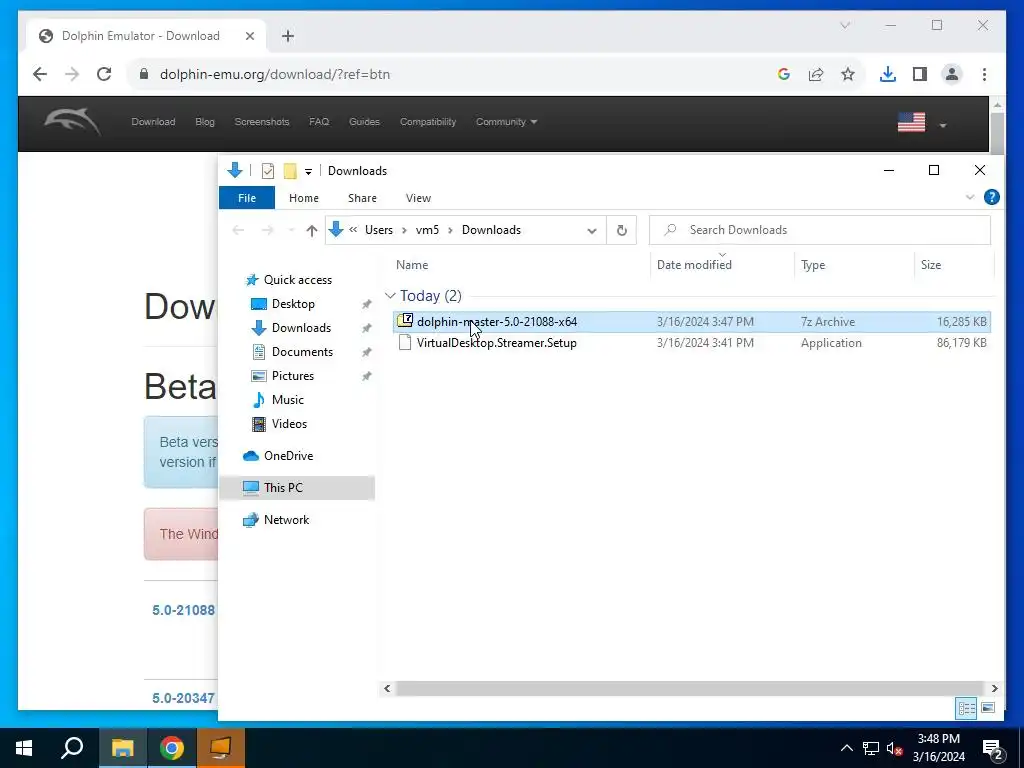
Task: Open new Chrome tab
Action: (288, 37)
